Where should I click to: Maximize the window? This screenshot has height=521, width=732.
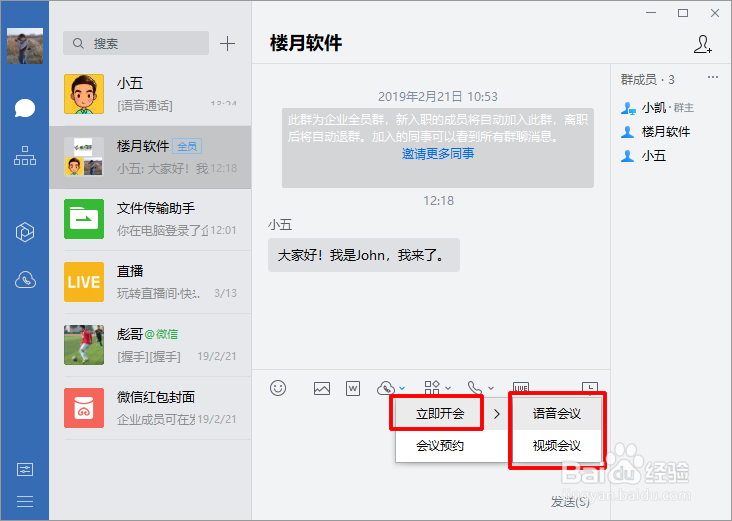click(x=683, y=13)
